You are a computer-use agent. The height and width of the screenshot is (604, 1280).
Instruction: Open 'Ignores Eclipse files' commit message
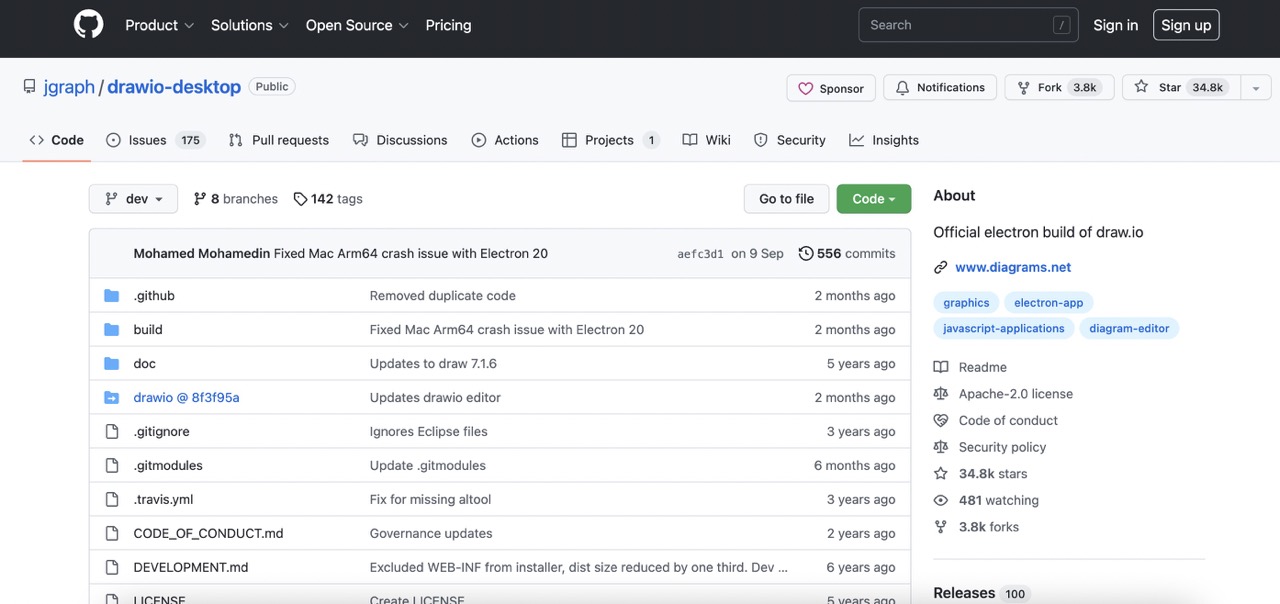pos(429,432)
